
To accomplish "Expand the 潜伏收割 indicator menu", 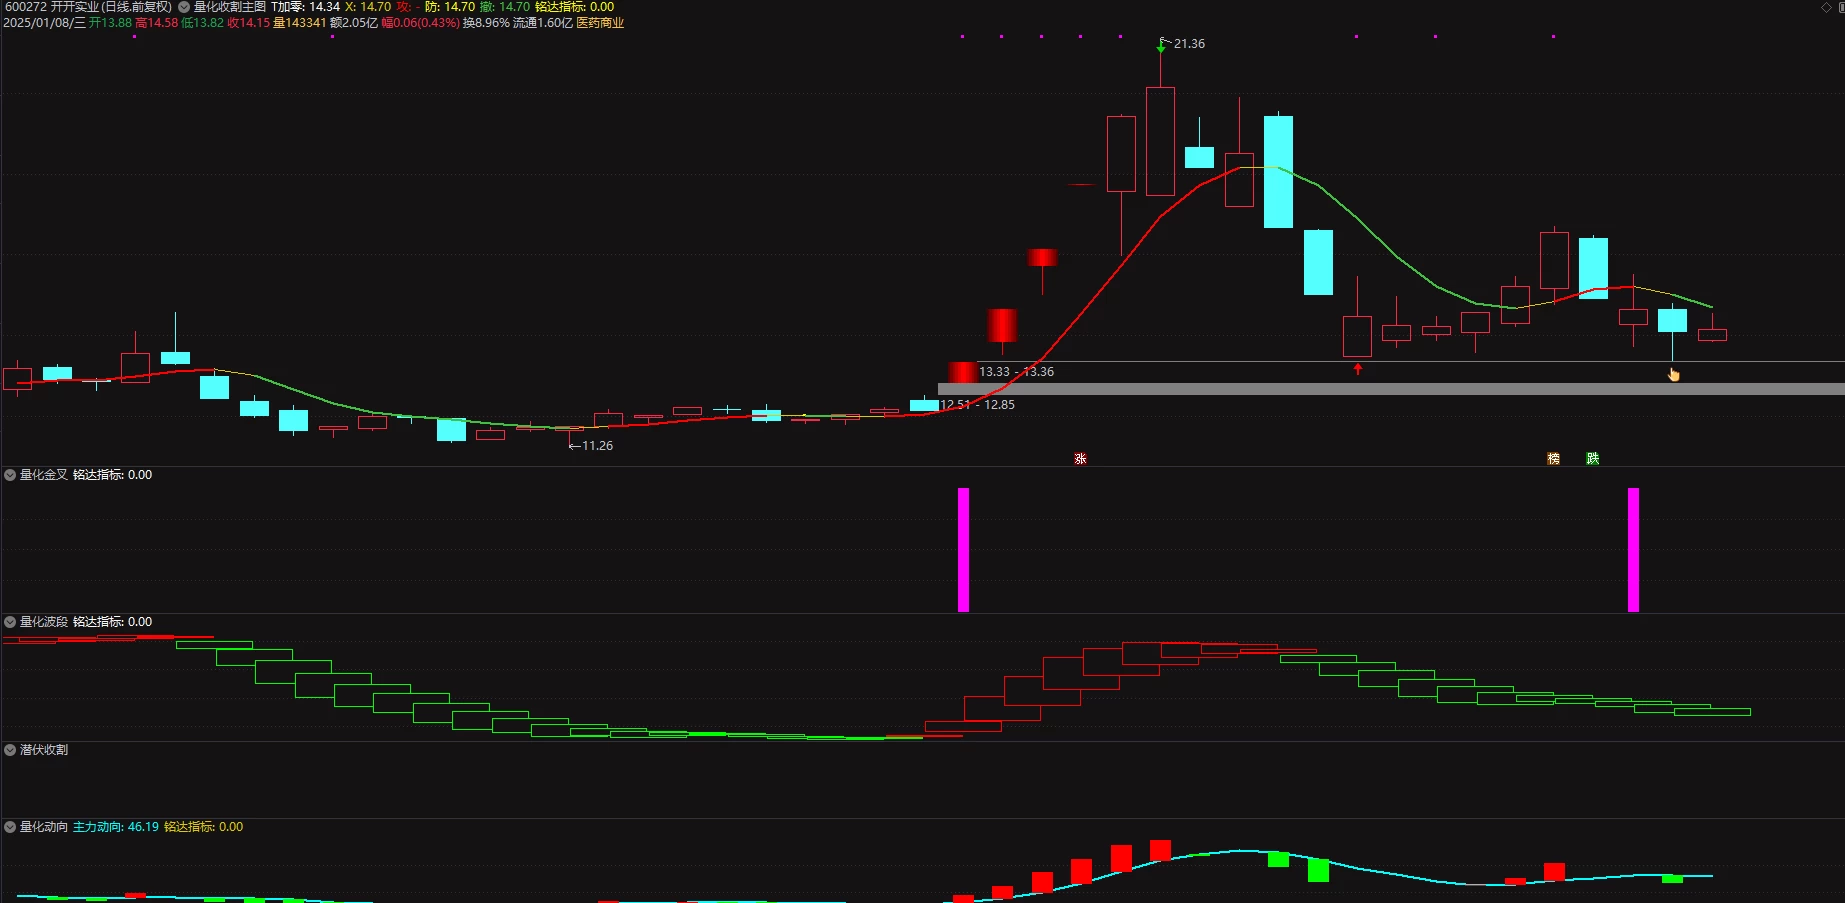I will tap(10, 750).
